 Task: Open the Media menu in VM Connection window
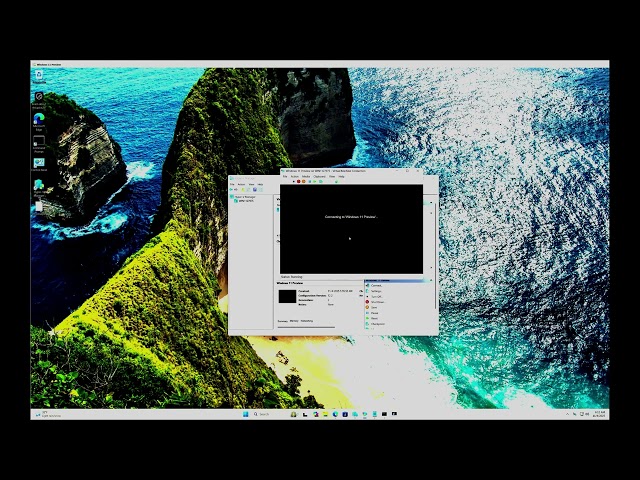[306, 176]
